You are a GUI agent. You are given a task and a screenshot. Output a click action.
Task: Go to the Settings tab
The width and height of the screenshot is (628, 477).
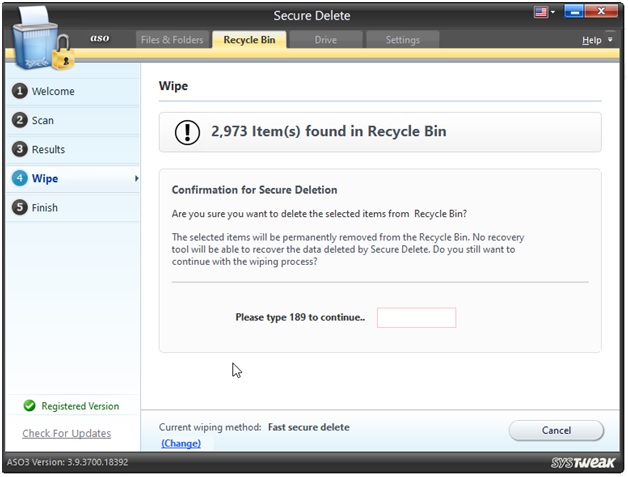[x=402, y=40]
